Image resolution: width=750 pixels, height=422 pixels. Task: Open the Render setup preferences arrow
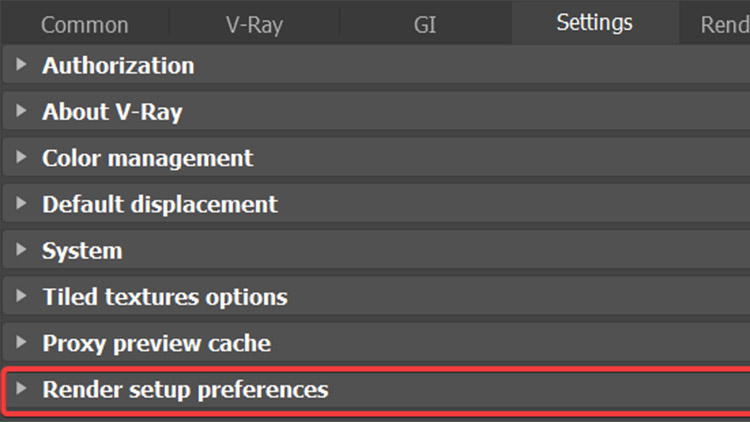click(23, 389)
